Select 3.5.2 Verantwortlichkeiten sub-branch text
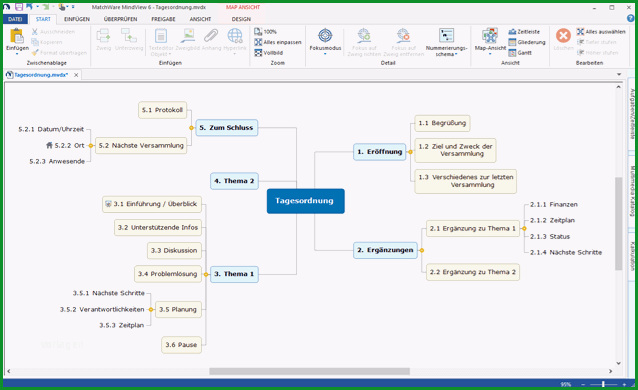This screenshot has width=638, height=390. (102, 310)
